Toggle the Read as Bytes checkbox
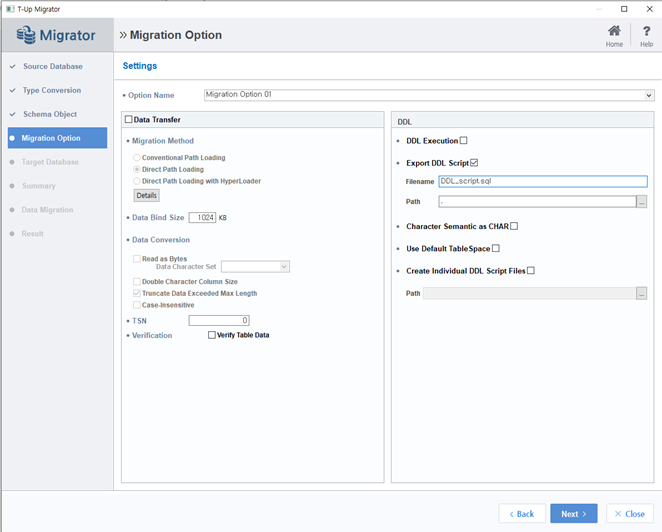The height and width of the screenshot is (532, 662). [137, 259]
